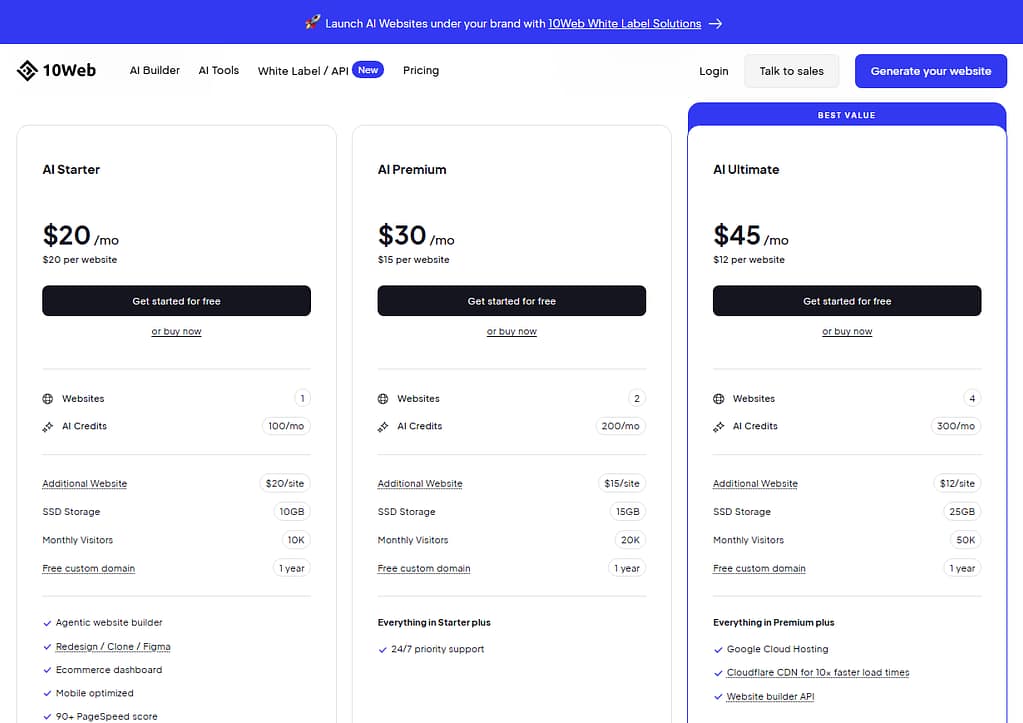The height and width of the screenshot is (723, 1023).
Task: Click the 50K Monthly Visitors value
Action: pyautogui.click(x=966, y=540)
